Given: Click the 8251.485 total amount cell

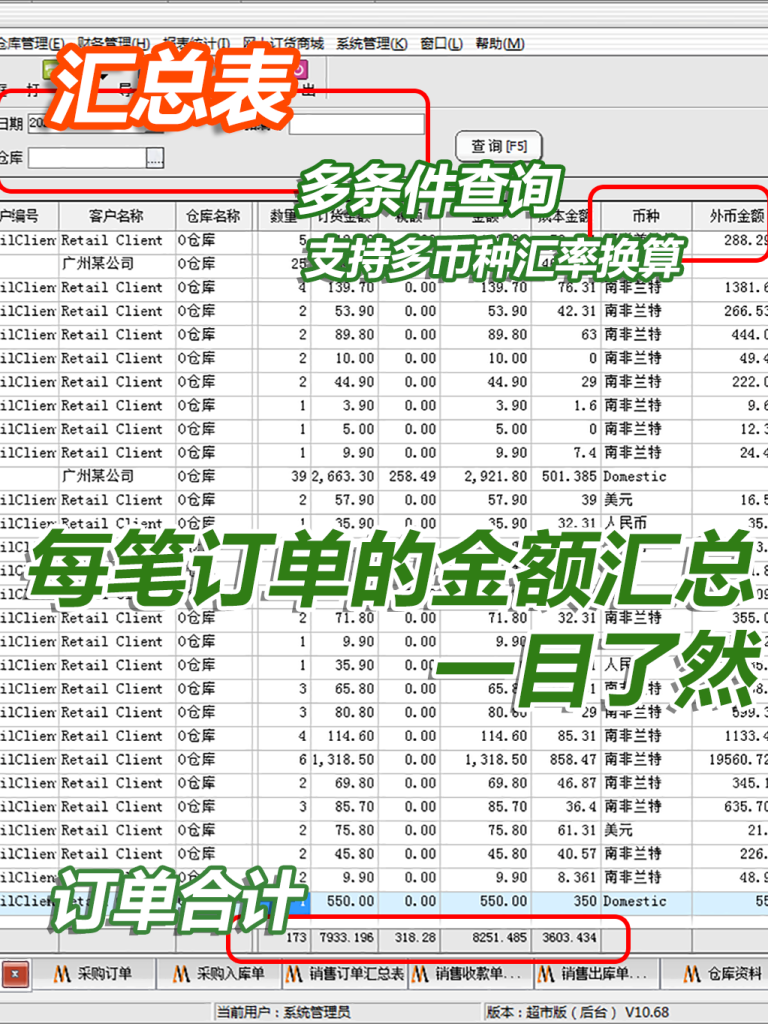Looking at the screenshot, I should point(487,938).
